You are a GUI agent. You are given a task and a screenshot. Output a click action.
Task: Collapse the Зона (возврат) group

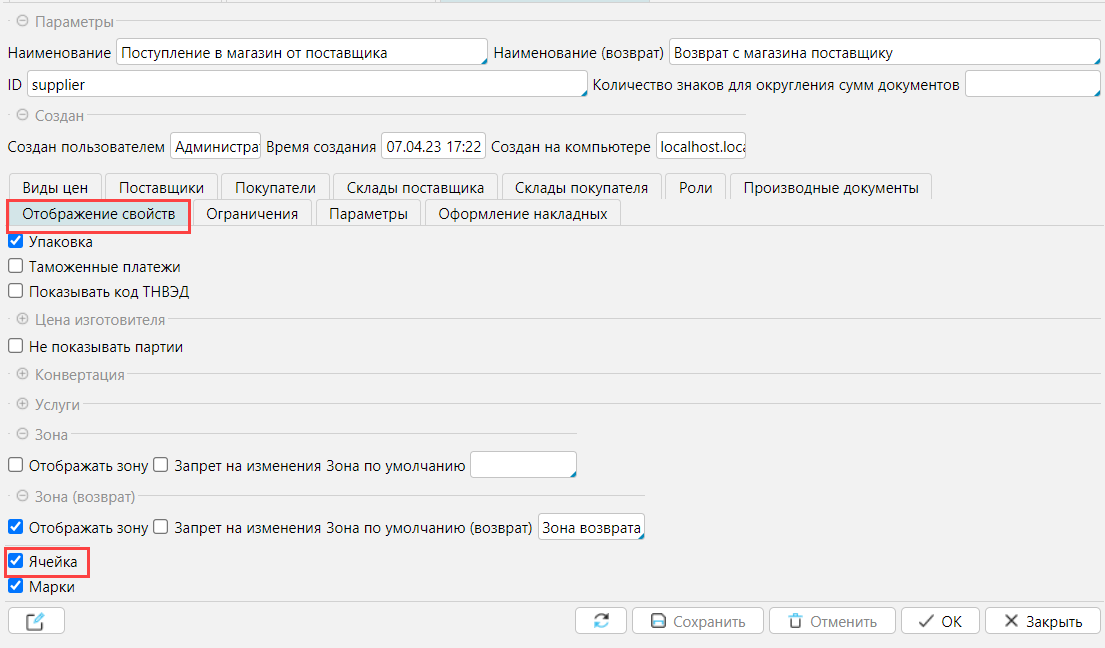pyautogui.click(x=23, y=496)
